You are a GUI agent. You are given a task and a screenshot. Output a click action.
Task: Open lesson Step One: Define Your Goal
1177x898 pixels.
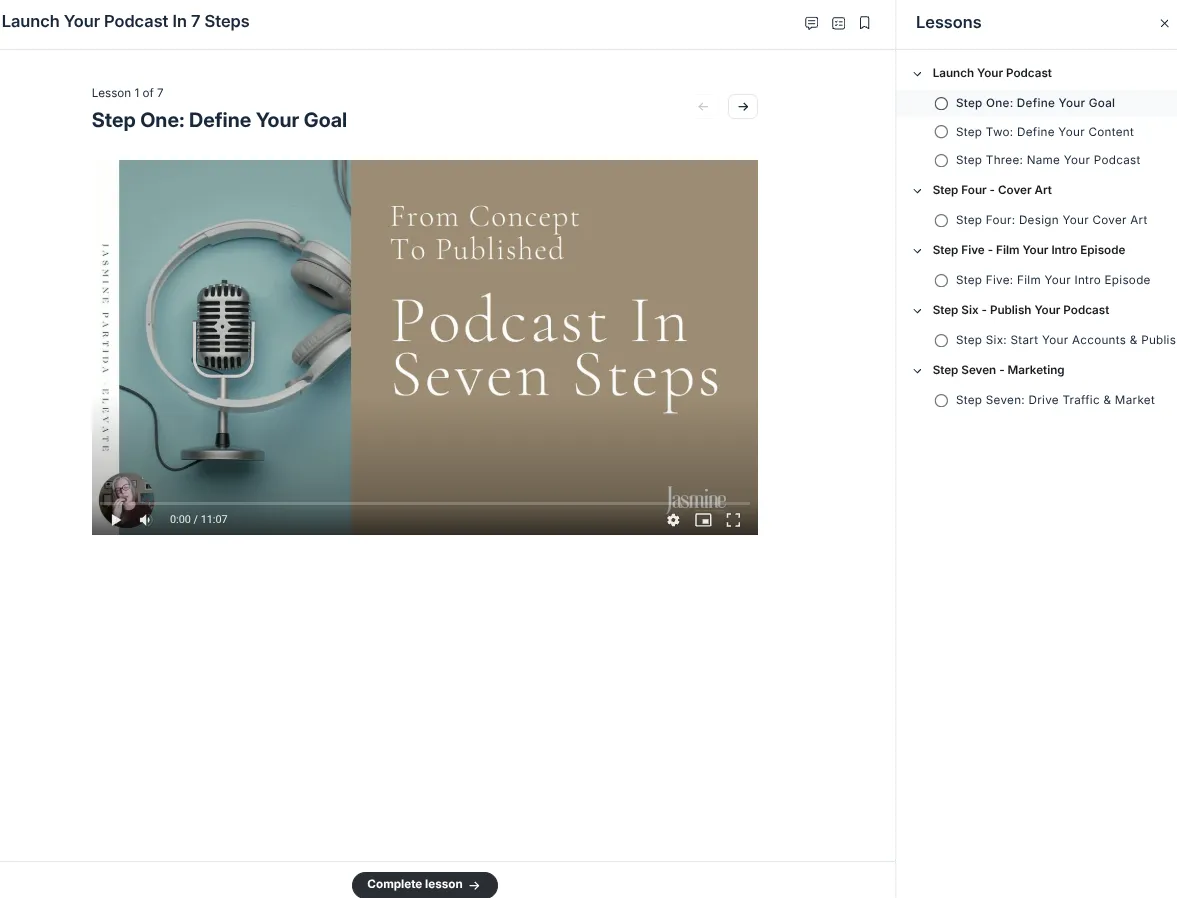[1035, 103]
